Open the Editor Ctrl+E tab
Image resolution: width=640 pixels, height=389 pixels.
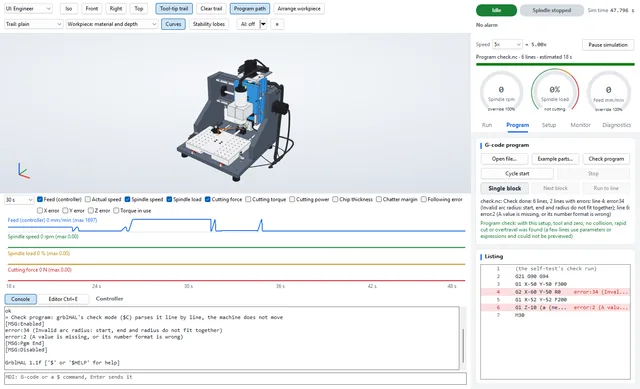point(63,299)
